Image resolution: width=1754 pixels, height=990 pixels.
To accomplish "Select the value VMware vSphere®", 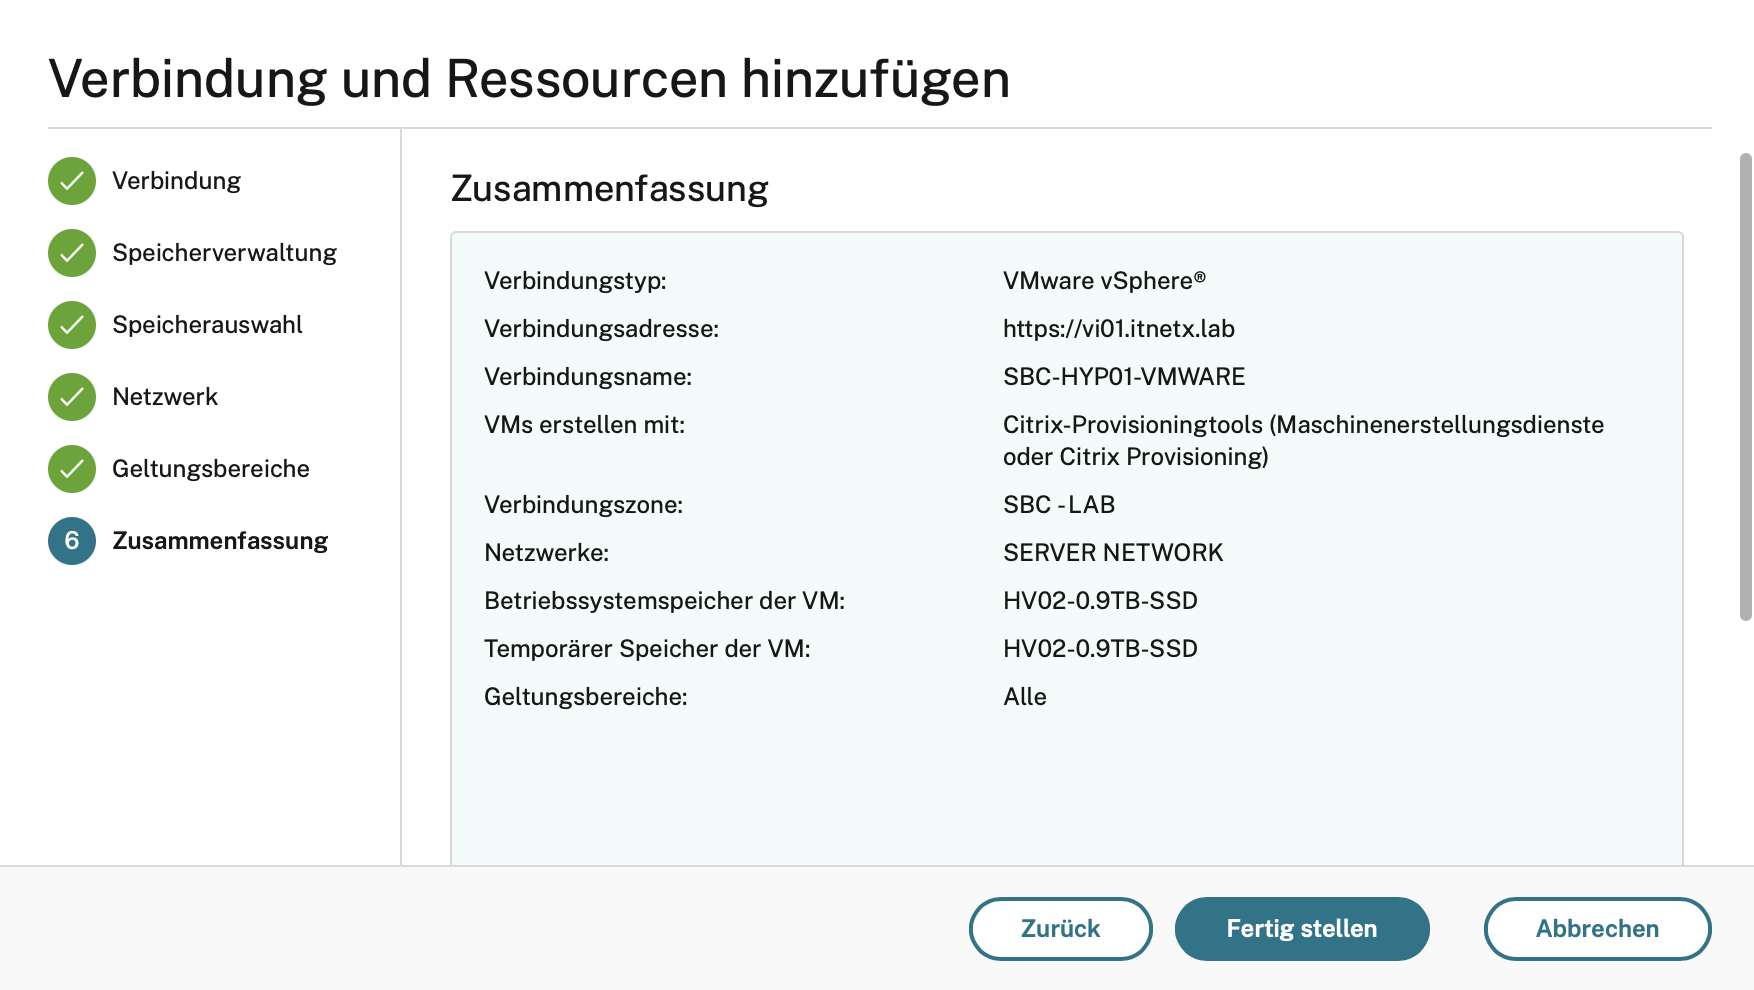I will click(1104, 281).
